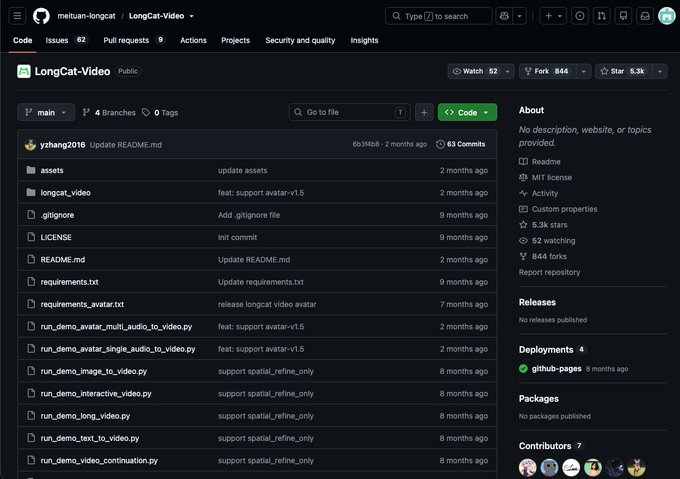The image size is (680, 479).
Task: Open the MIT license link
Action: coord(551,177)
